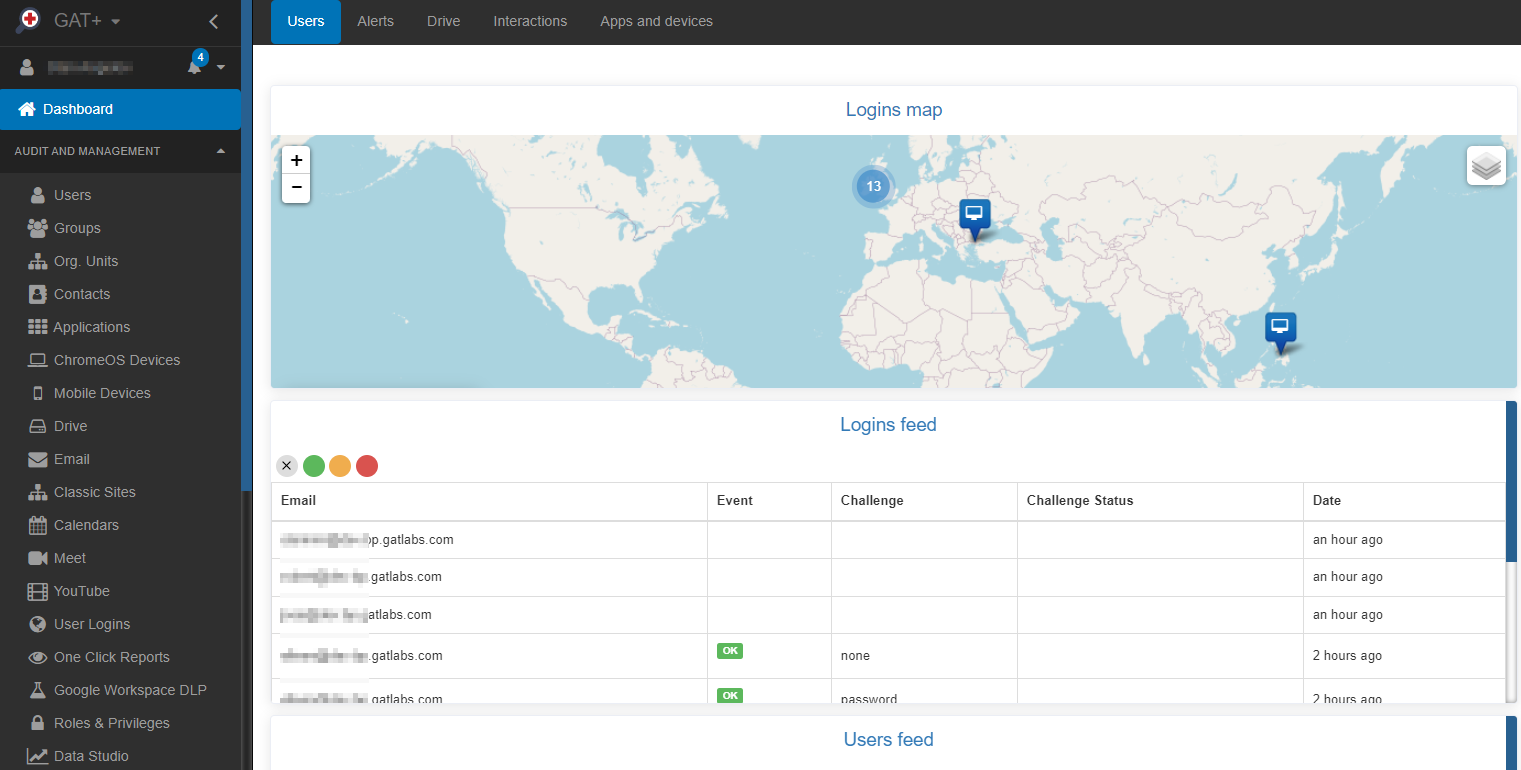Open the Logins map heading link
The width and height of the screenshot is (1521, 770).
tap(894, 110)
